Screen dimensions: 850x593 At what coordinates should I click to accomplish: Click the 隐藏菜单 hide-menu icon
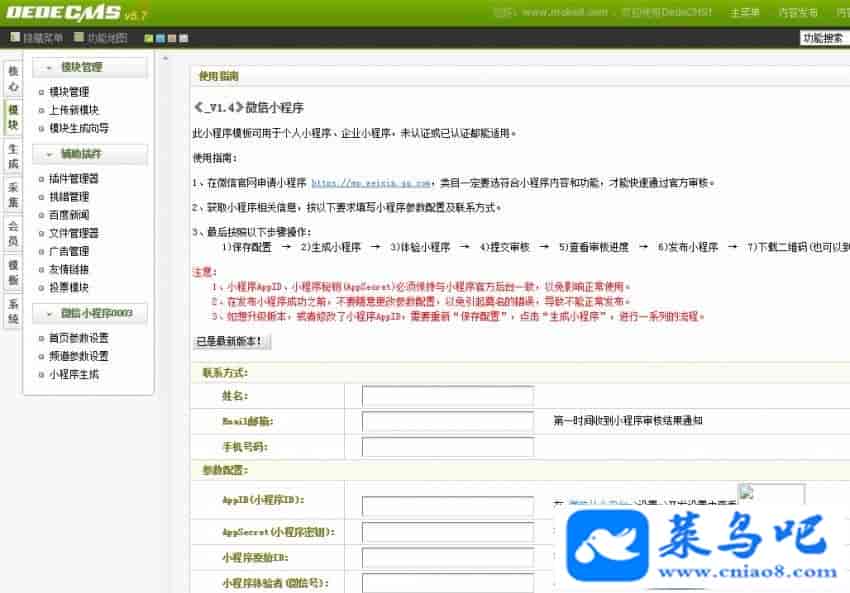(x=15, y=37)
